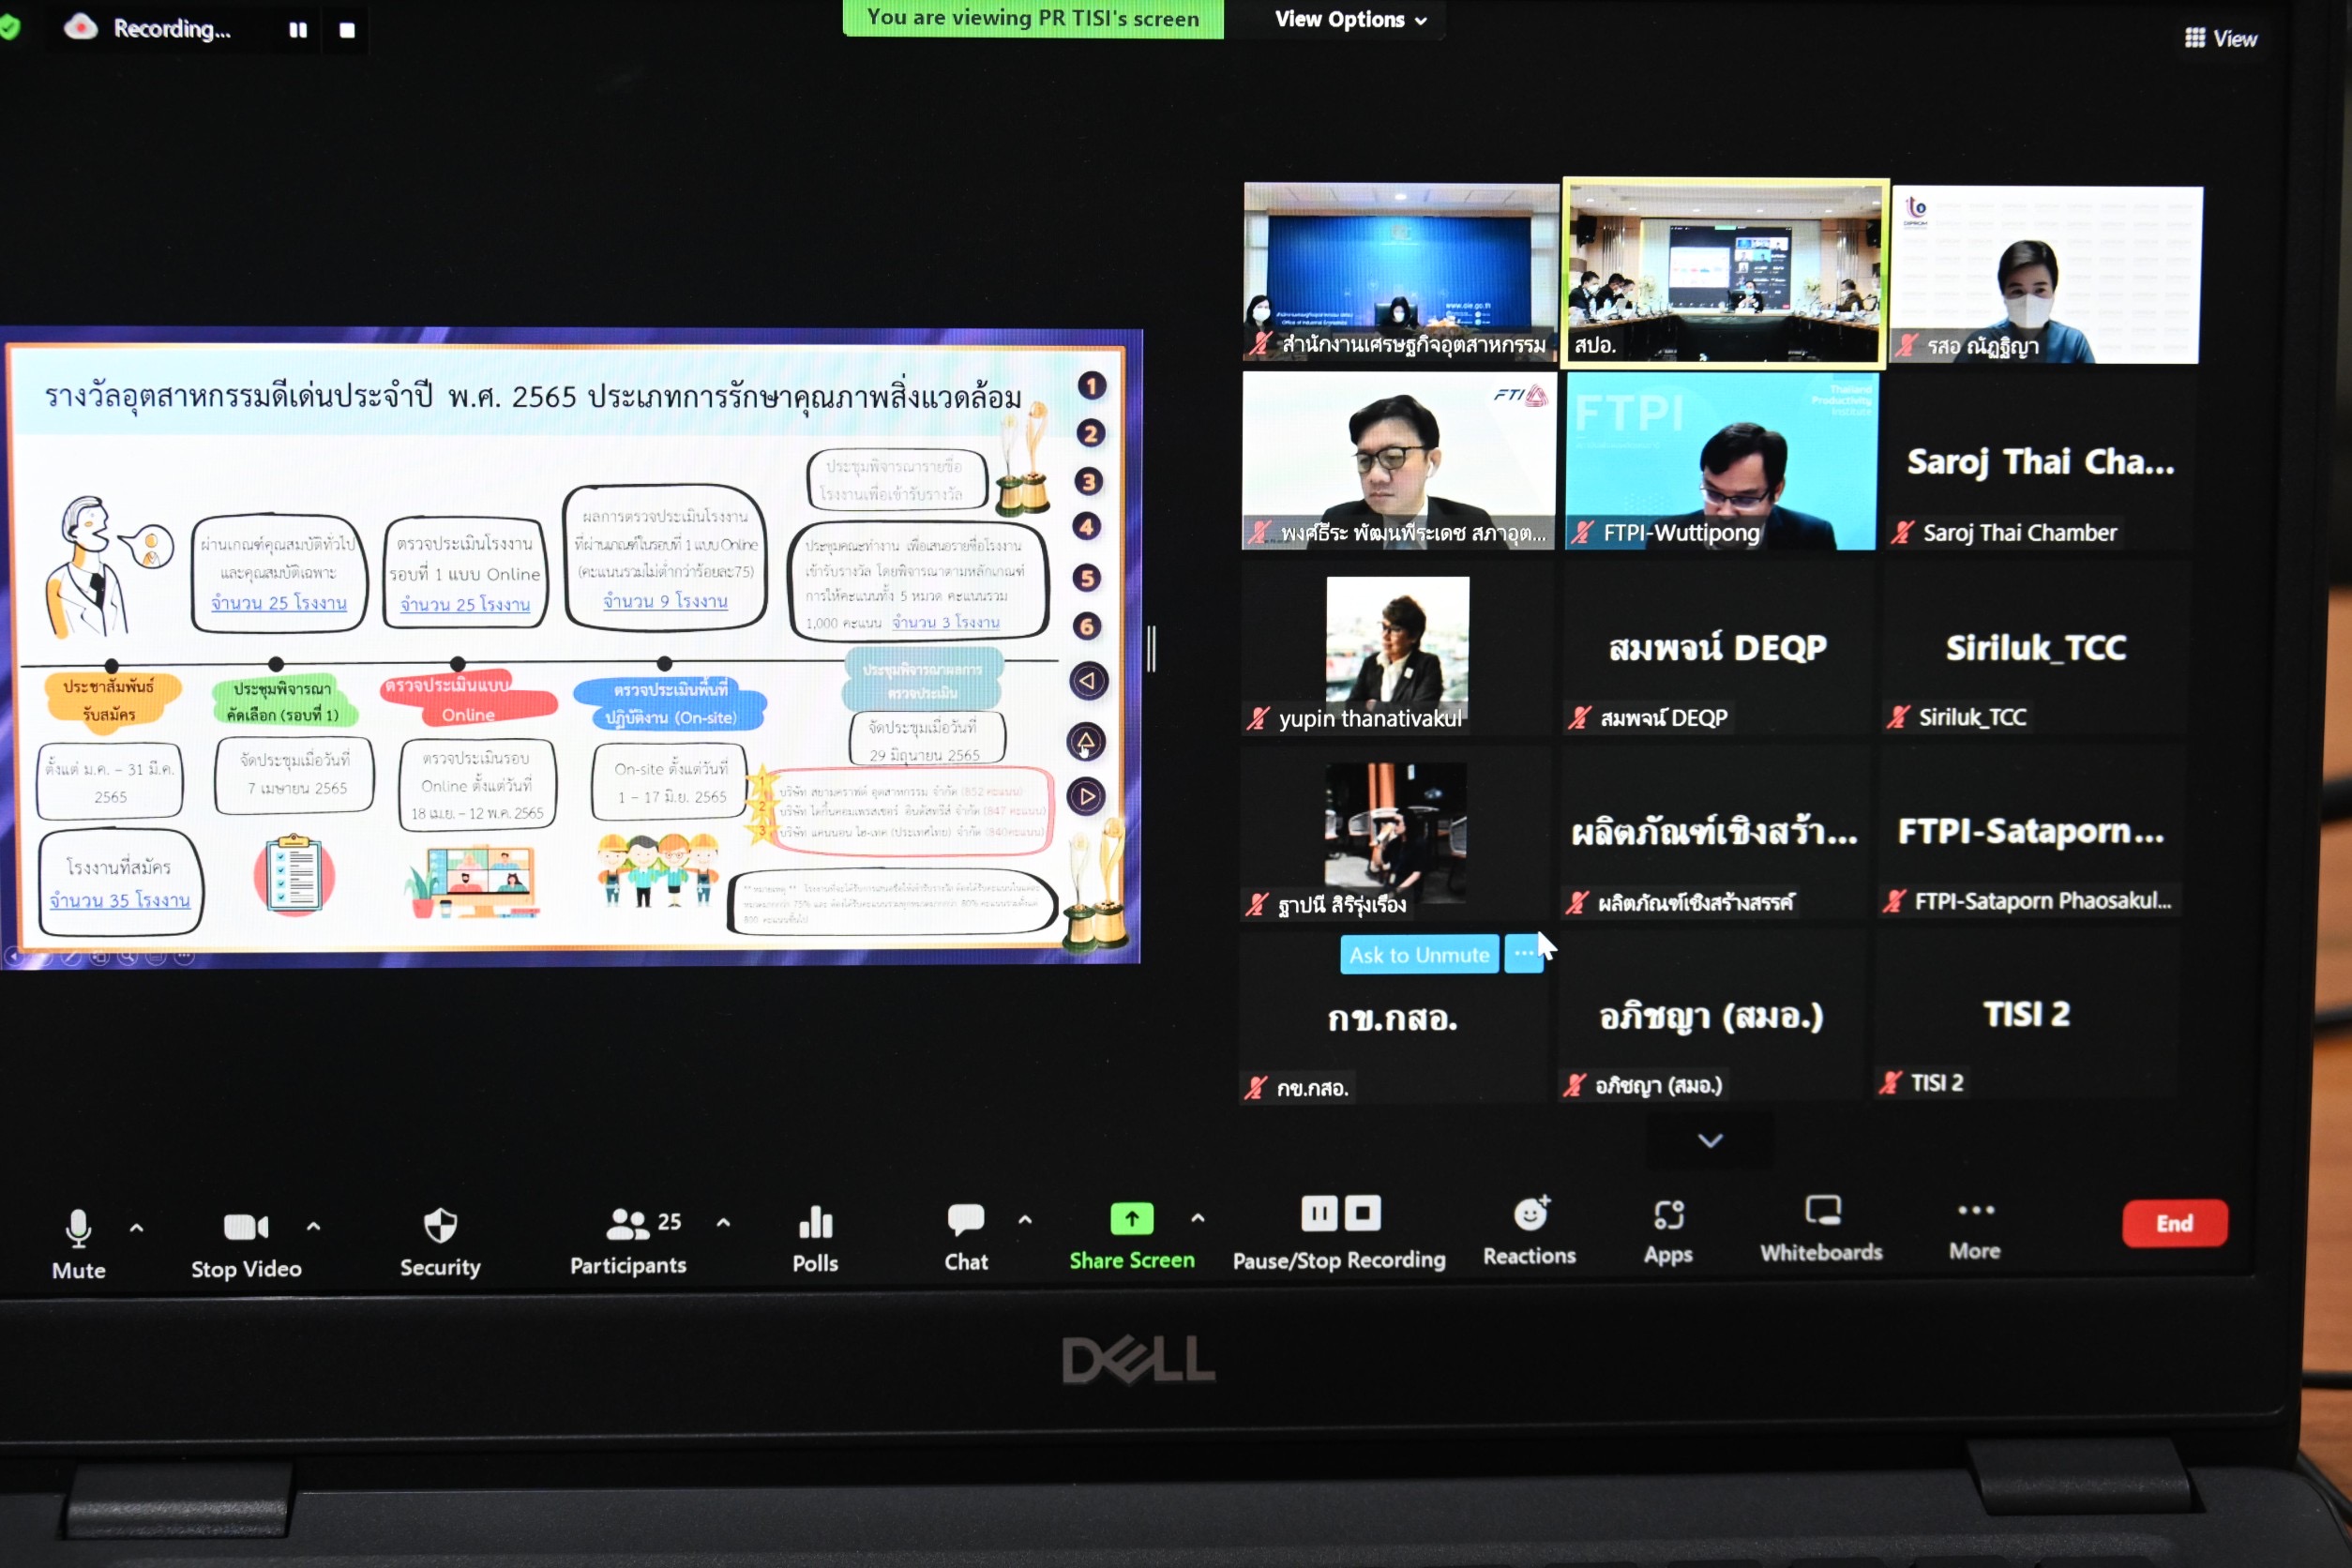
Task: Click the three-dots button beside Ask to Unmute
Action: click(x=1523, y=953)
